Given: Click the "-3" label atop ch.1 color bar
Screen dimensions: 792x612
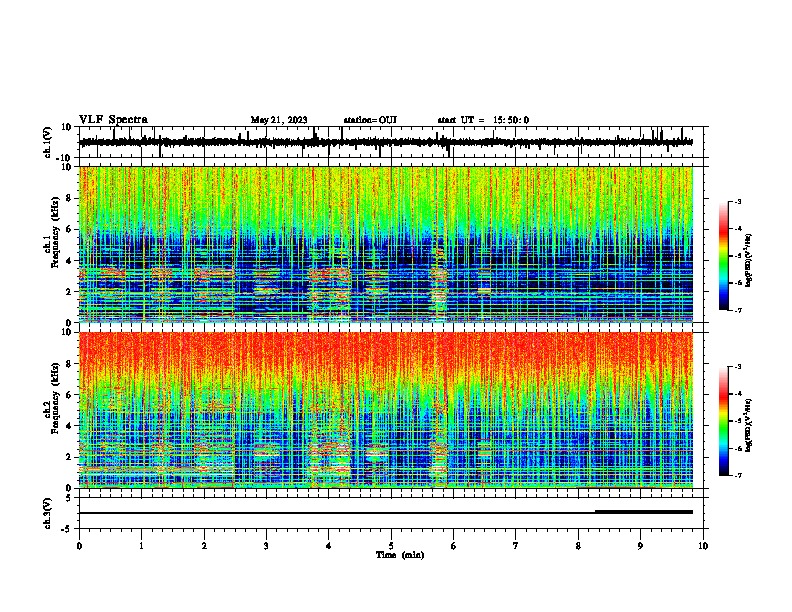Looking at the screenshot, I should pyautogui.click(x=737, y=201).
